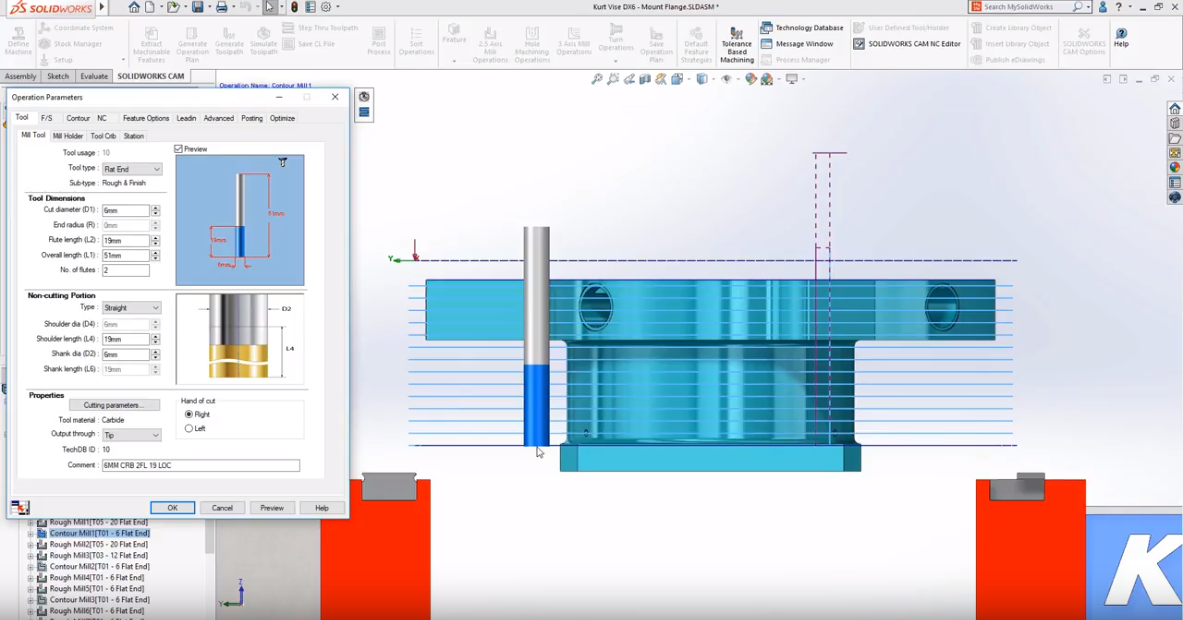Open the Advanced tab
The image size is (1183, 620).
tap(219, 118)
